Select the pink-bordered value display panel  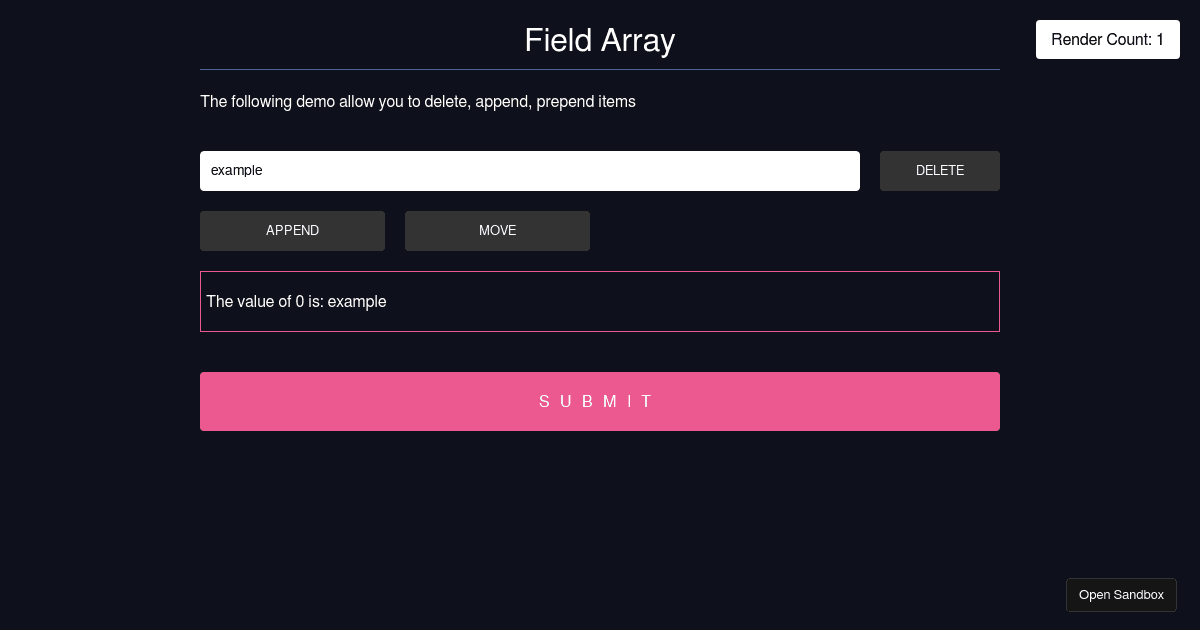(x=600, y=301)
